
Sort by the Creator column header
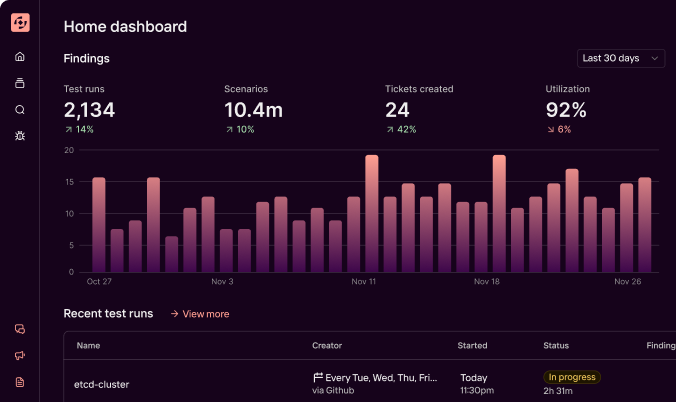[327, 345]
